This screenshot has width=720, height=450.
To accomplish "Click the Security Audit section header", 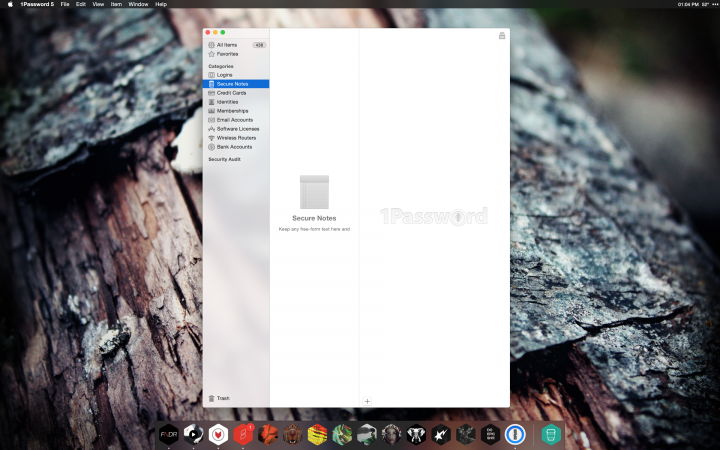I will [x=224, y=159].
